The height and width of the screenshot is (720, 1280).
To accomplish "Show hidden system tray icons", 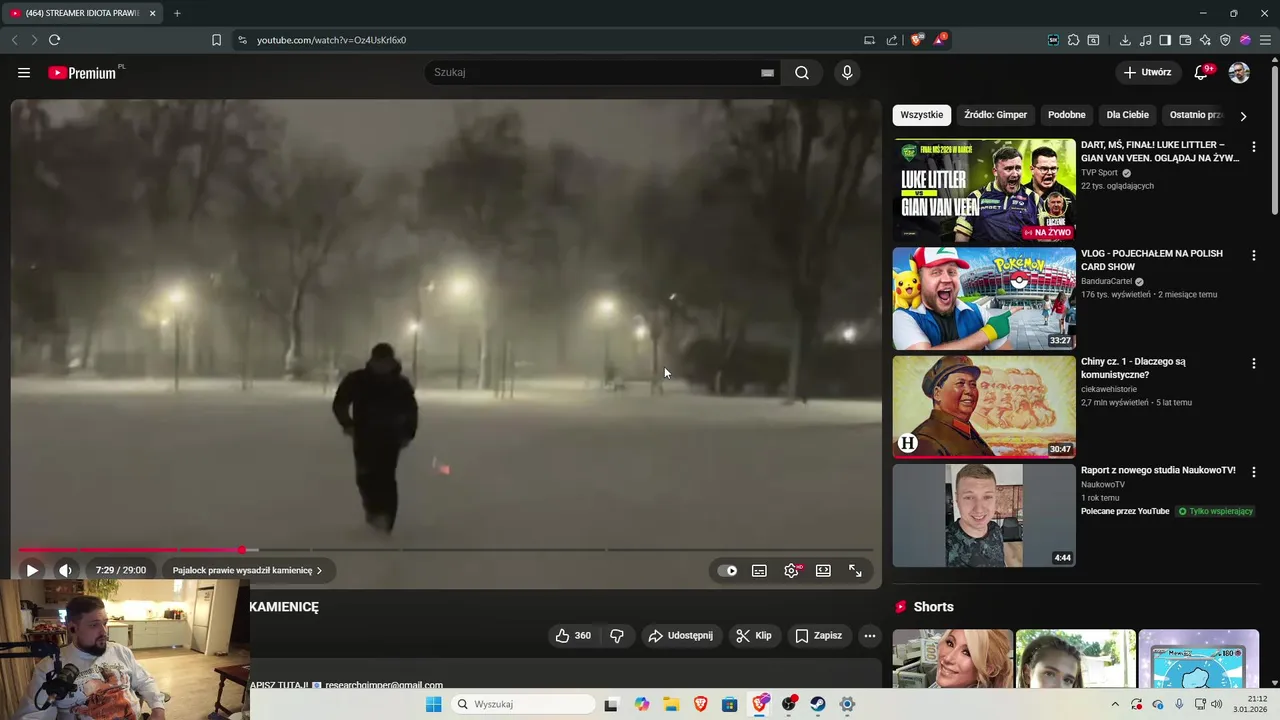I will point(1115,704).
